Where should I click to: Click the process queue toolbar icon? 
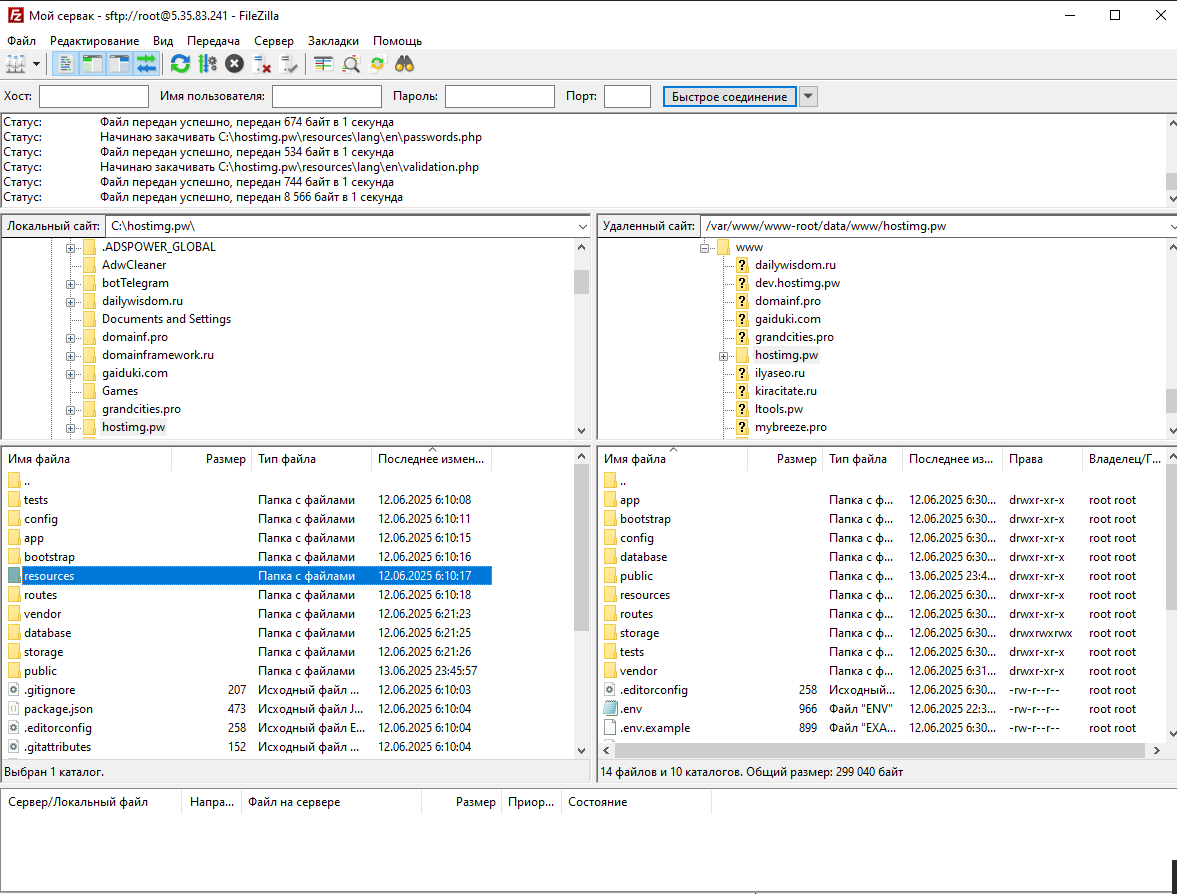point(208,64)
